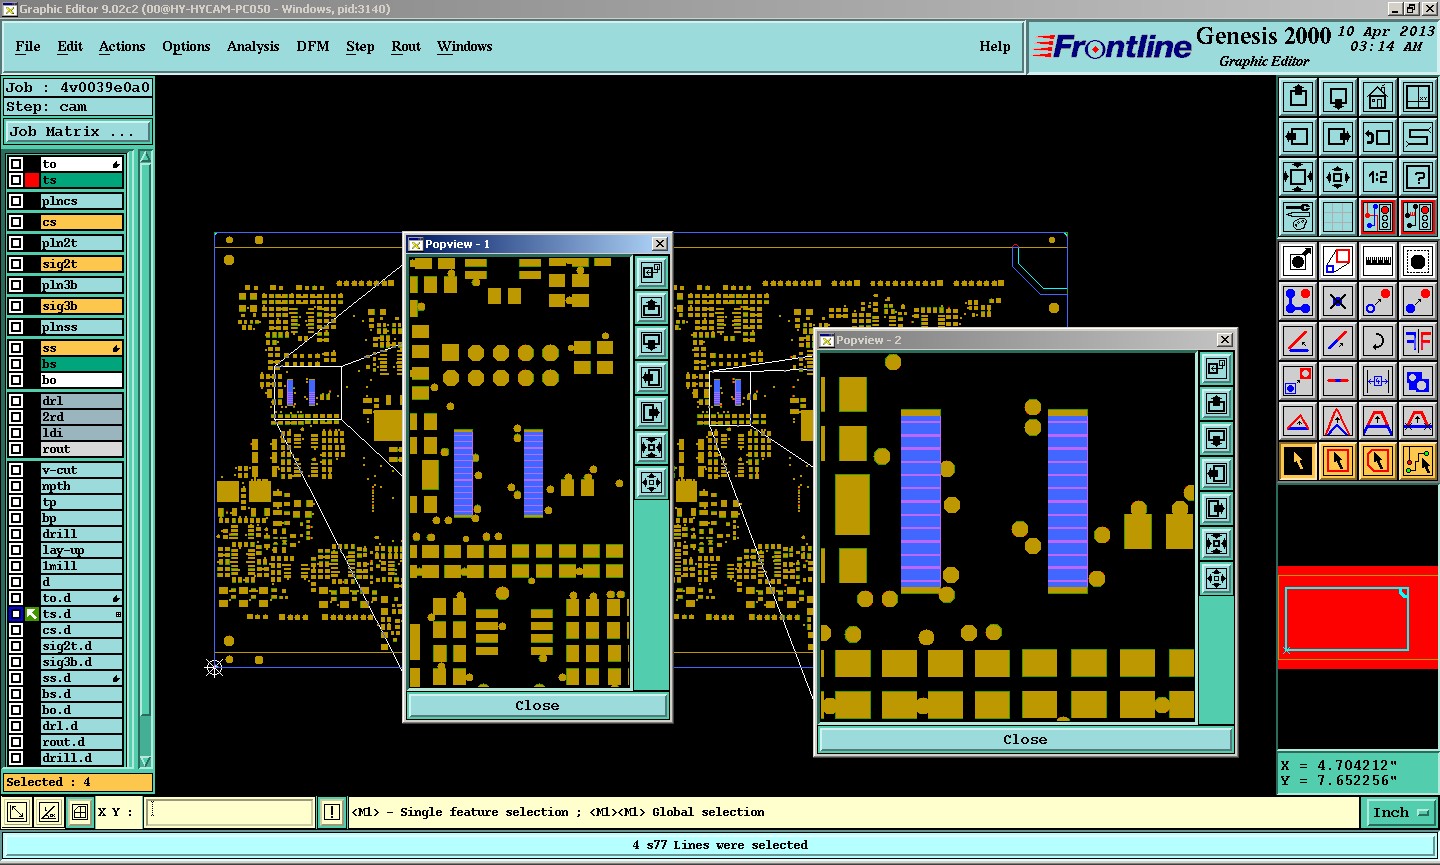The image size is (1440, 865).
Task: Open the Job Matrix ... selector
Action: pos(79,132)
